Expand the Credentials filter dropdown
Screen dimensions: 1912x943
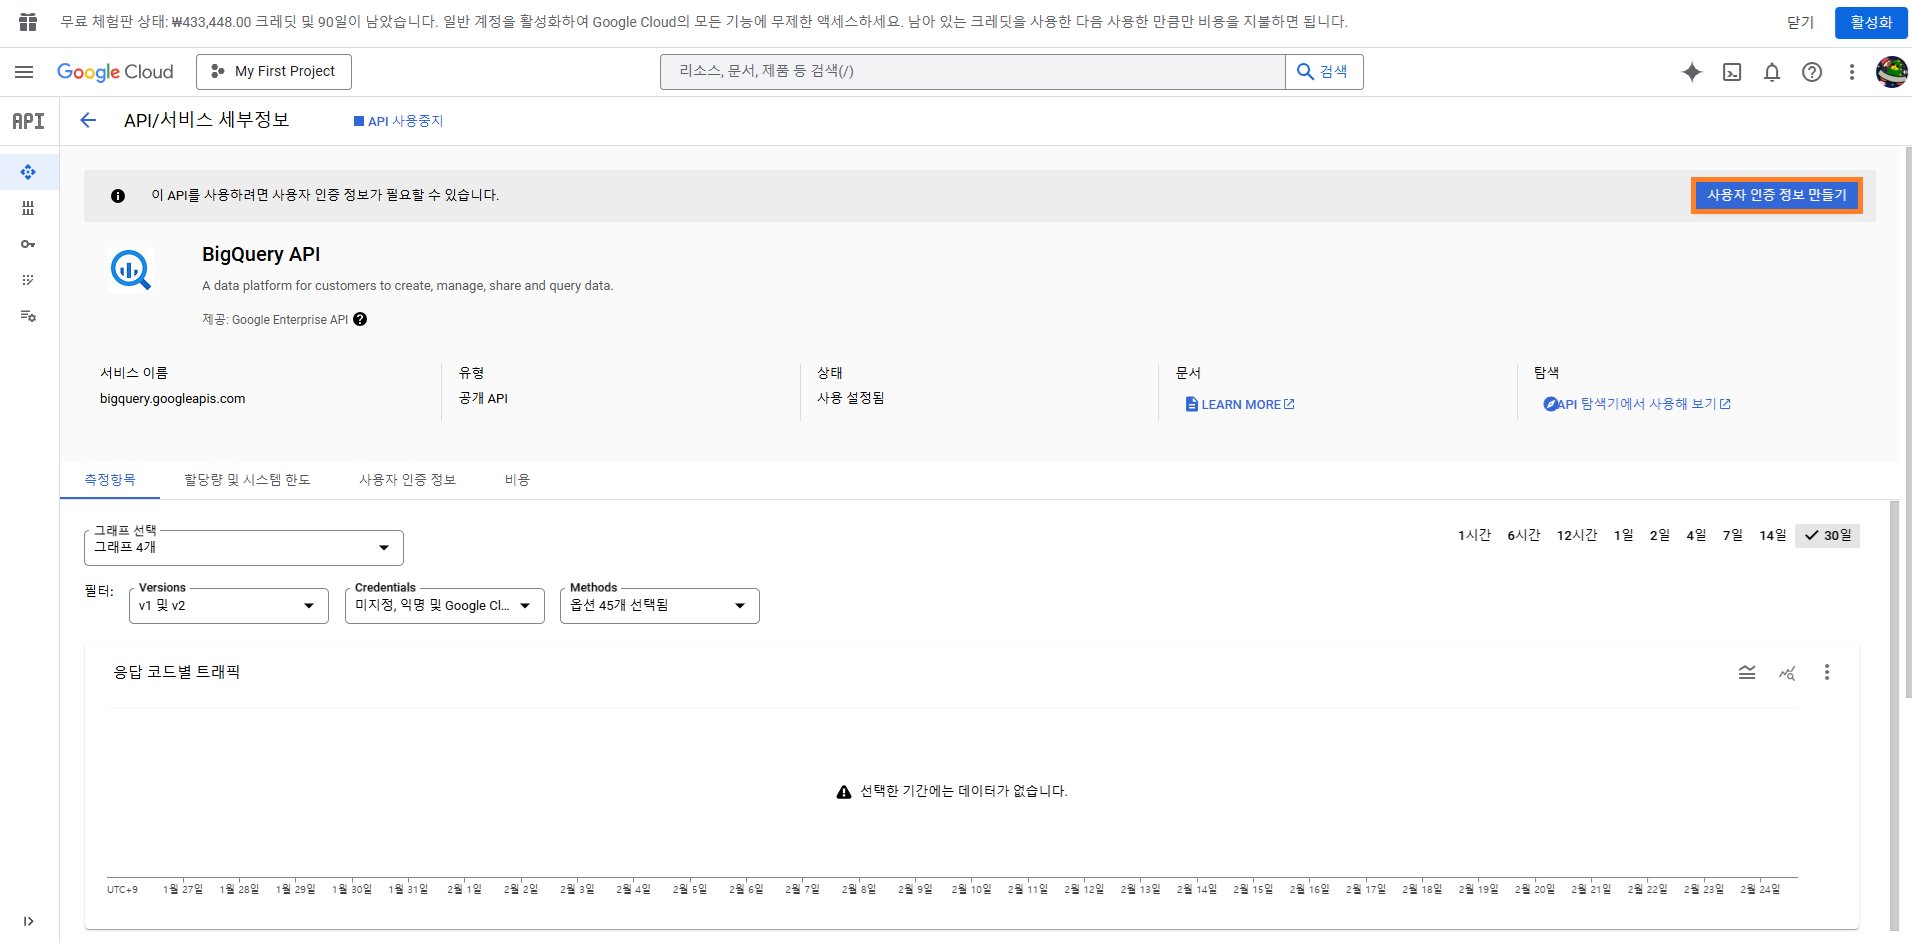click(445, 606)
